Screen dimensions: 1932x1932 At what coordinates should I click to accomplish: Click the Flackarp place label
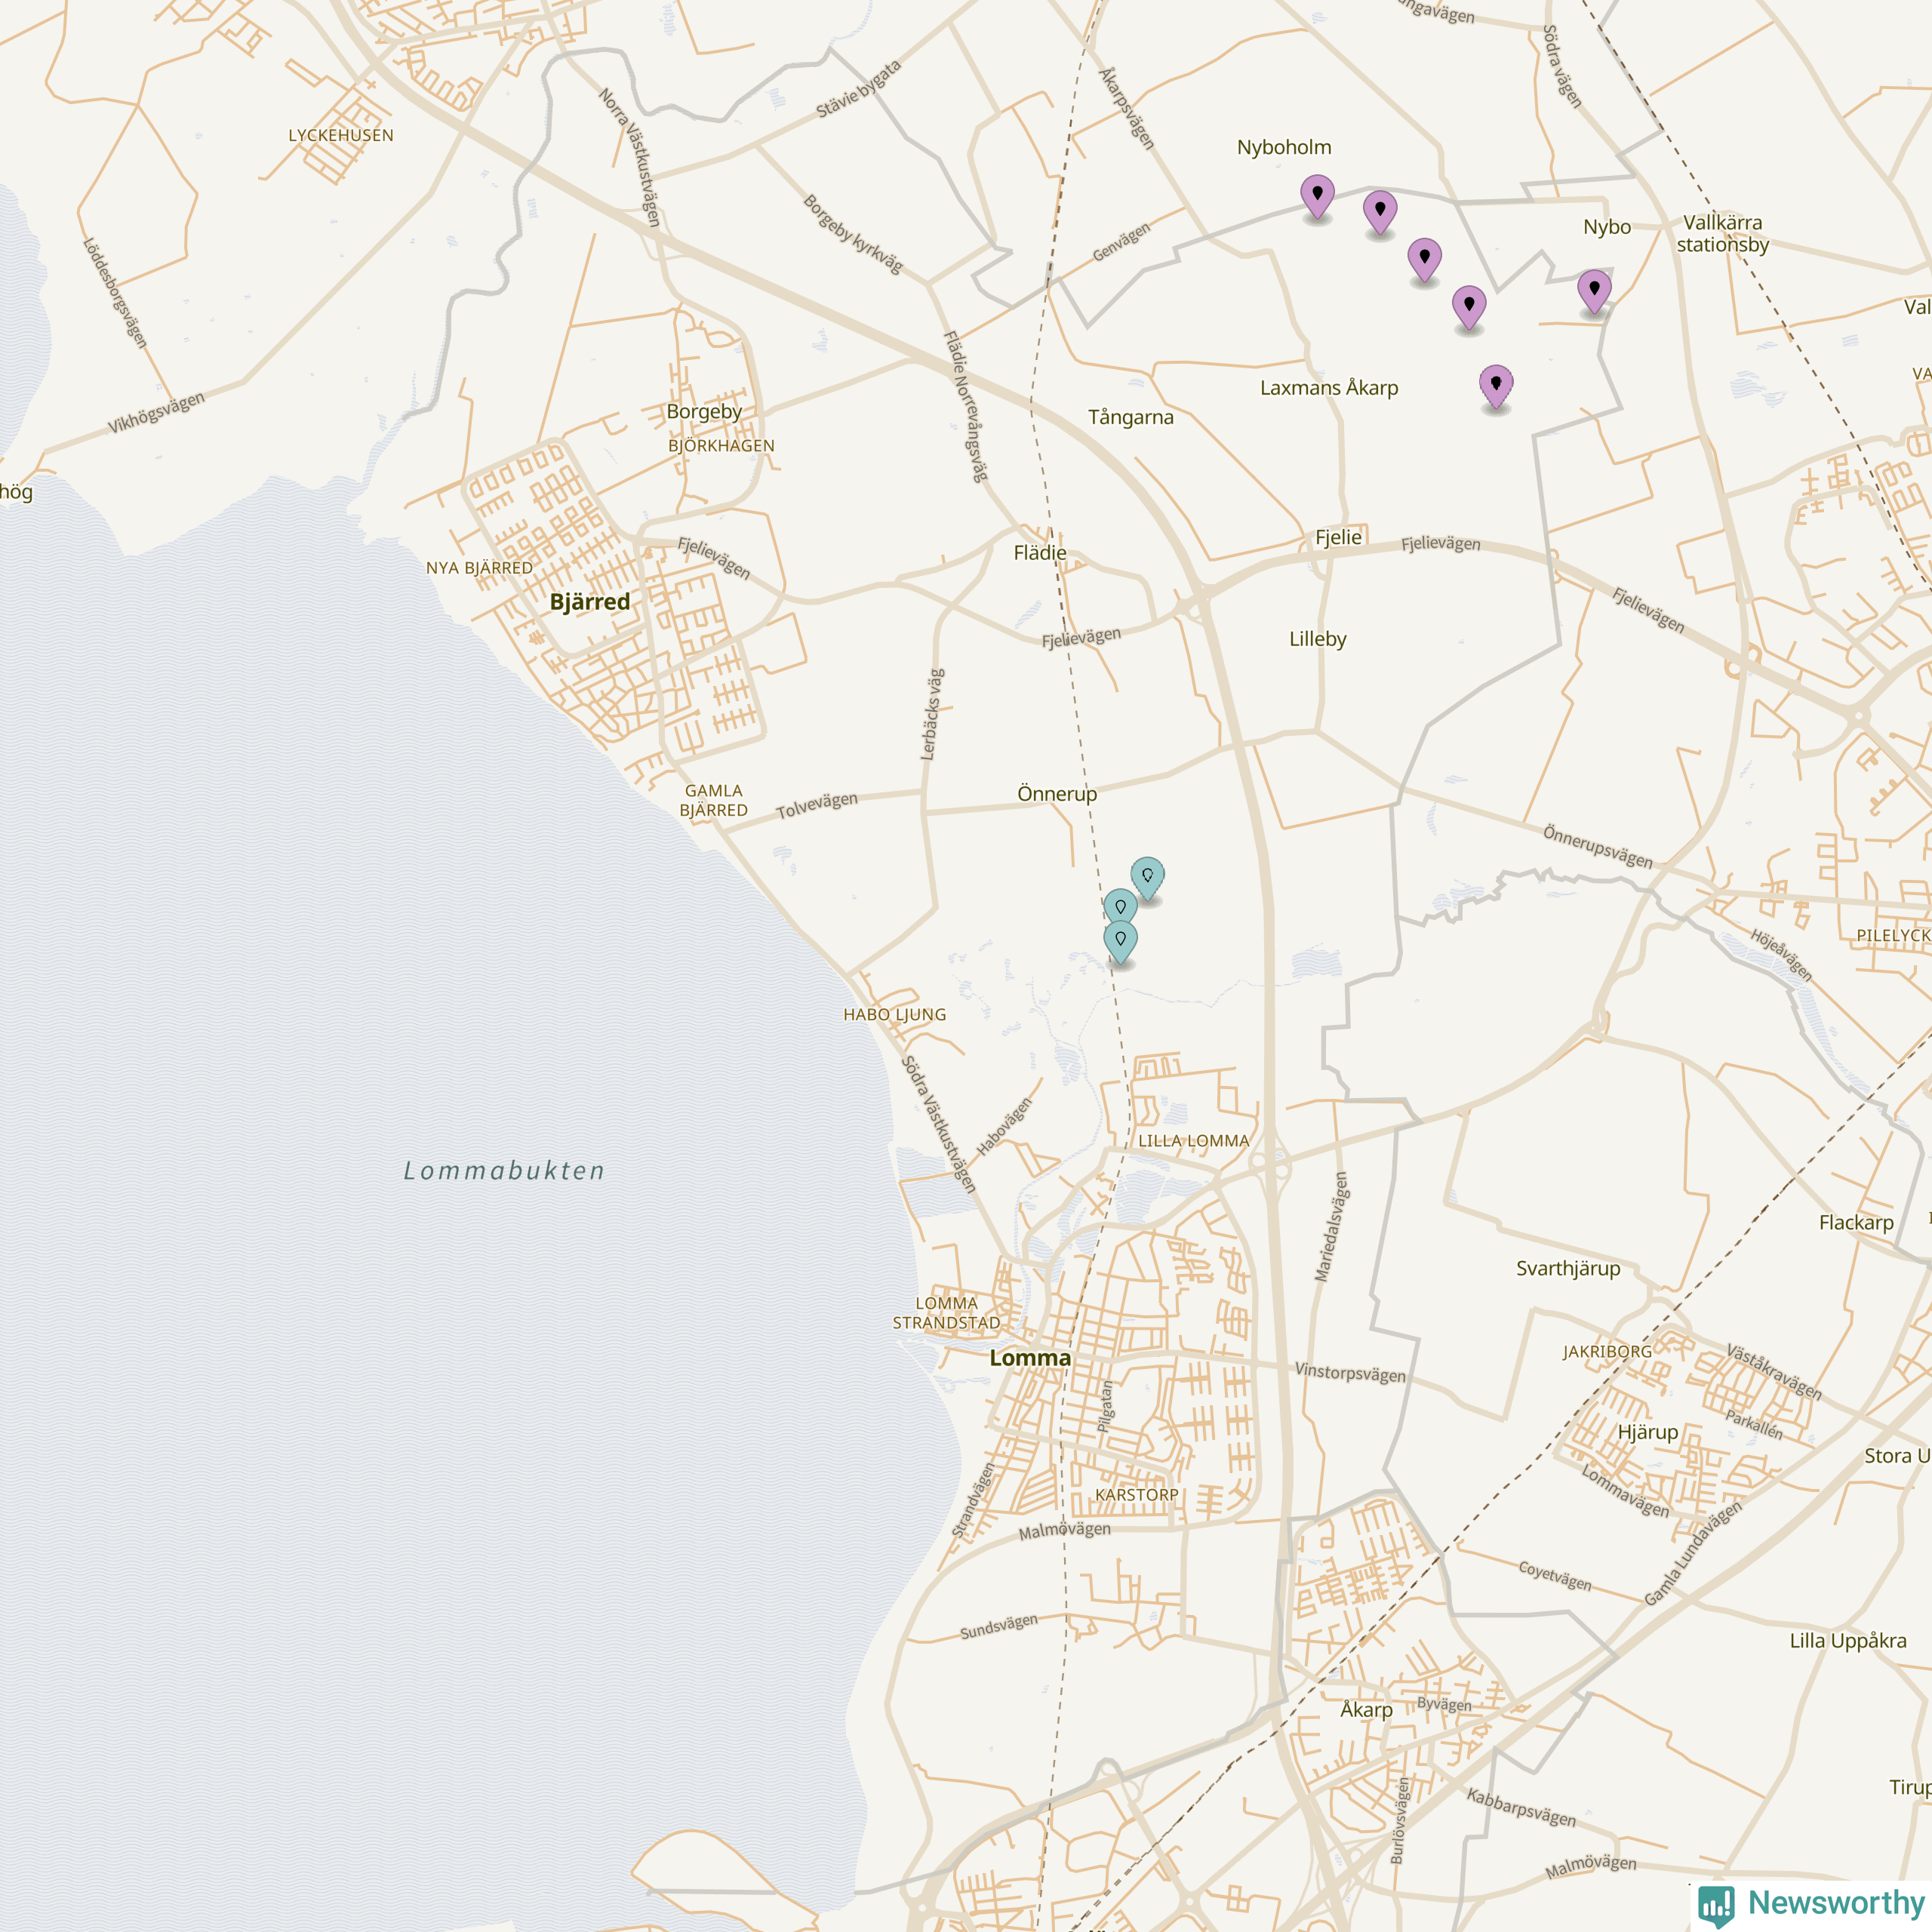pyautogui.click(x=1856, y=1223)
